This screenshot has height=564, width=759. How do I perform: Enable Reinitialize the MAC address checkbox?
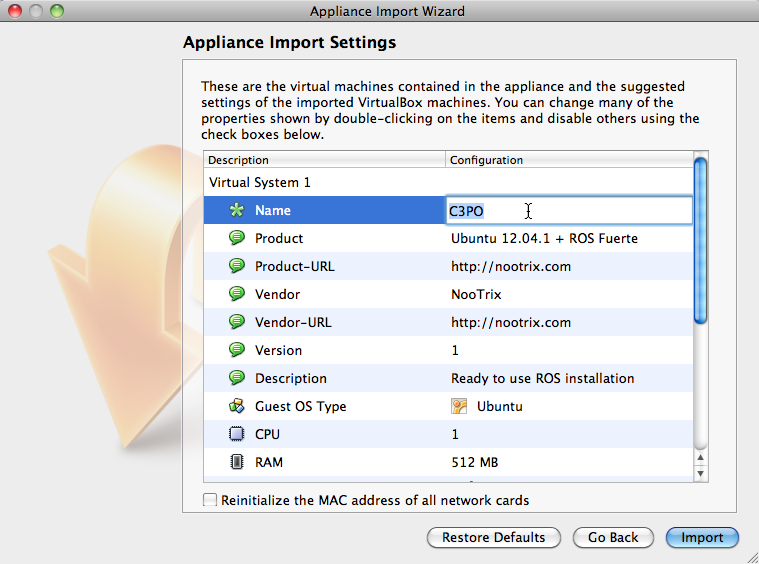(210, 500)
